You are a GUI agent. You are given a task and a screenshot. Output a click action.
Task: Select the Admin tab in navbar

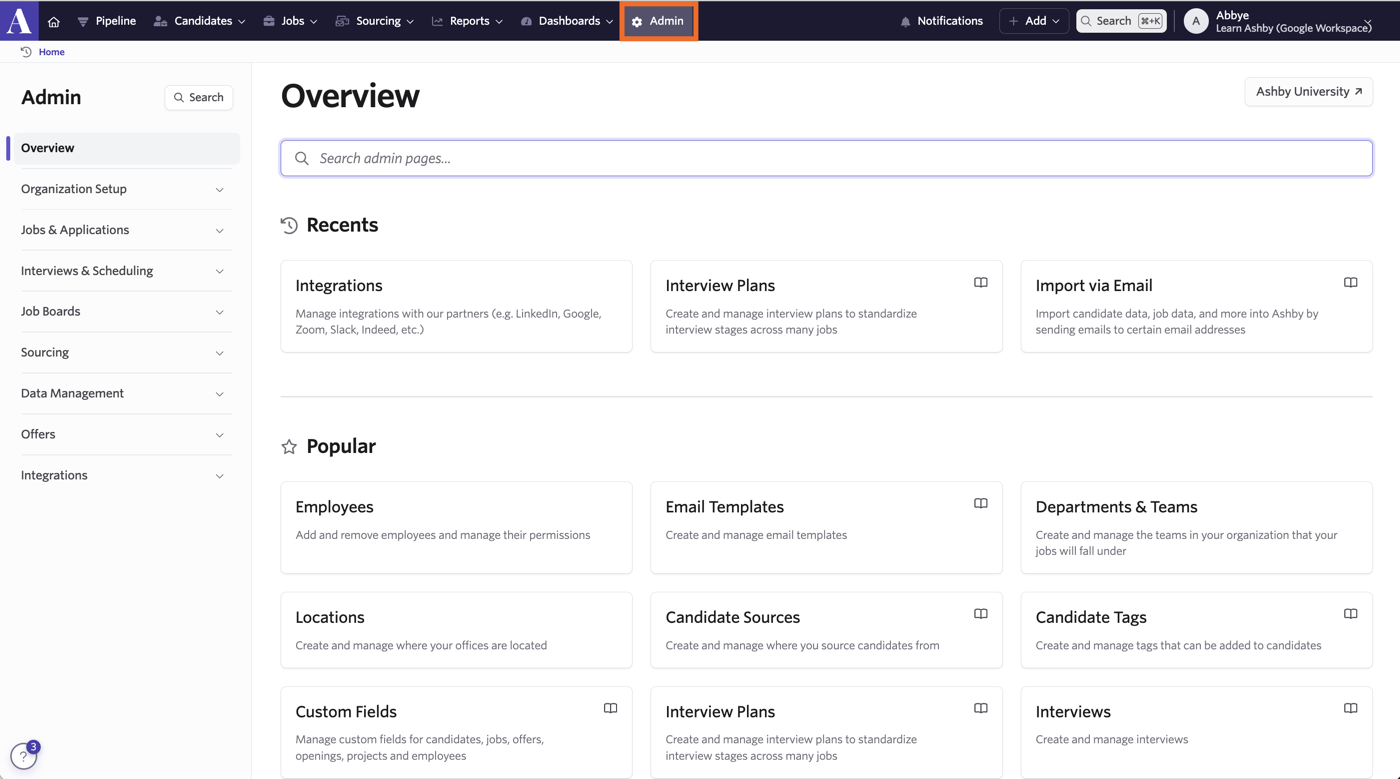pyautogui.click(x=658, y=21)
